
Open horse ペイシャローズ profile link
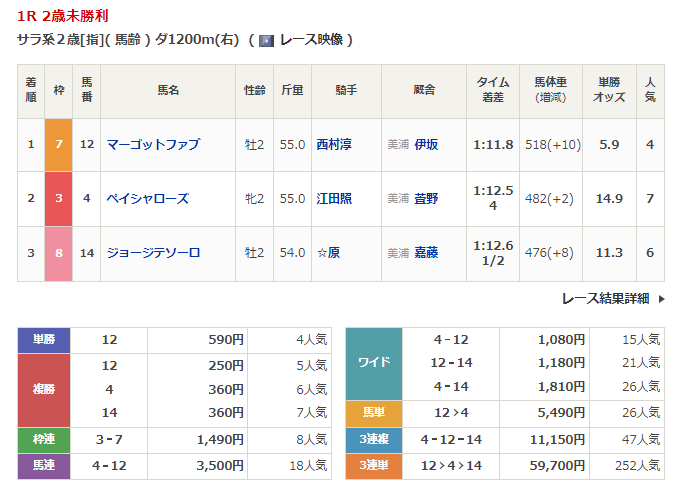147,199
